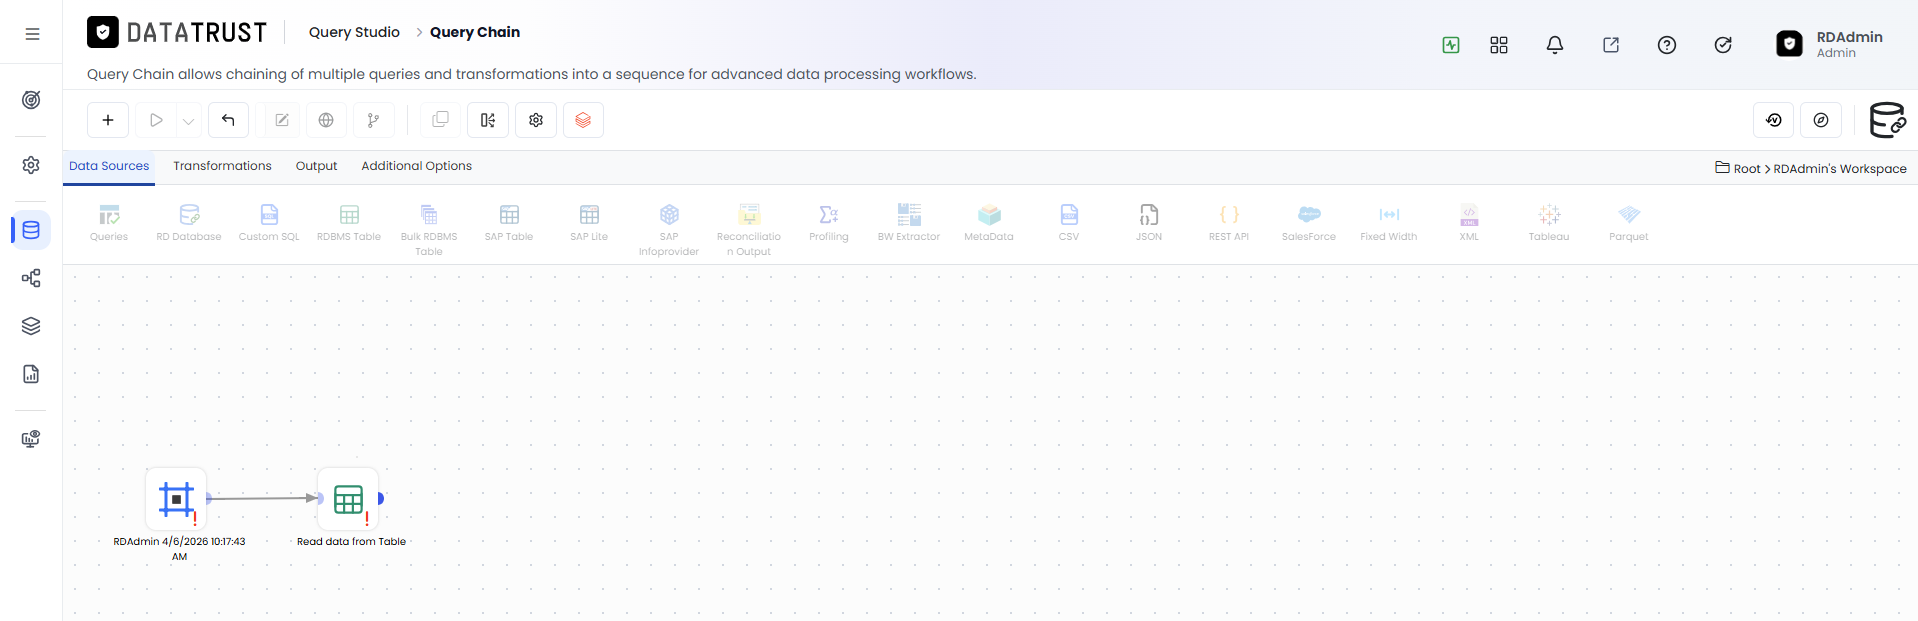The width and height of the screenshot is (1918, 621).
Task: Click the compass explore icon button
Action: pyautogui.click(x=1821, y=120)
